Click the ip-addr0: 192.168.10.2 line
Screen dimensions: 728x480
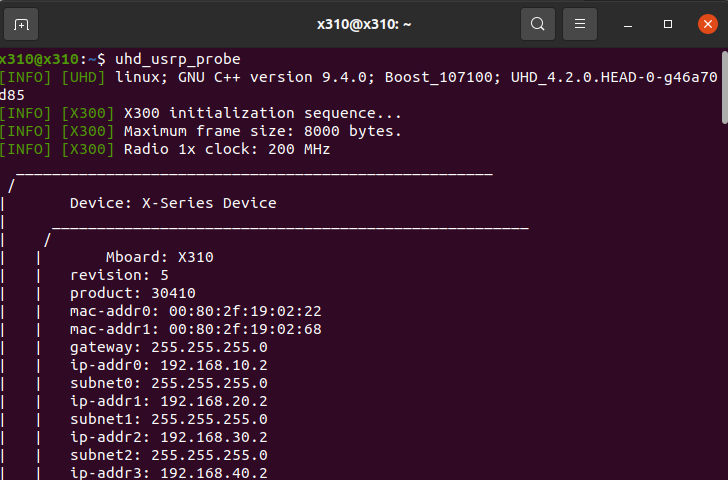click(x=169, y=365)
